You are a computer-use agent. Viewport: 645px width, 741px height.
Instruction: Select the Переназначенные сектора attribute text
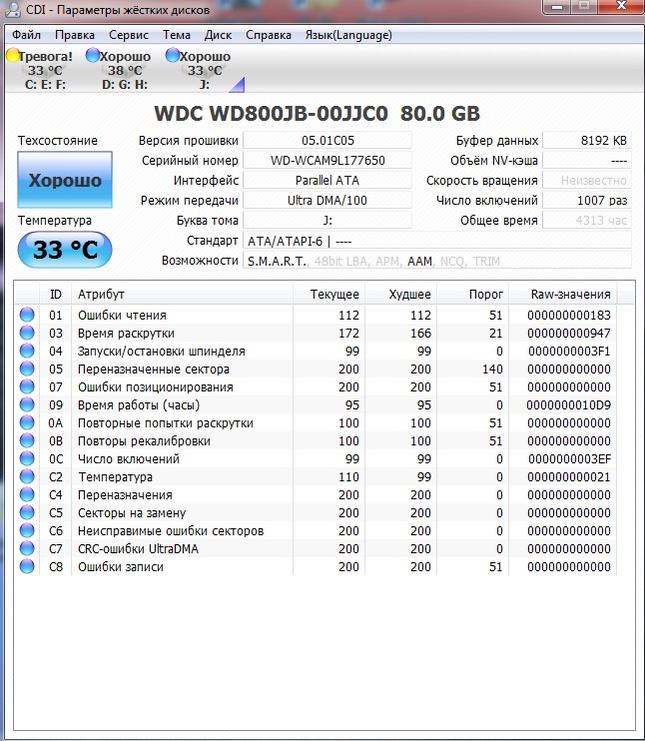pos(154,369)
